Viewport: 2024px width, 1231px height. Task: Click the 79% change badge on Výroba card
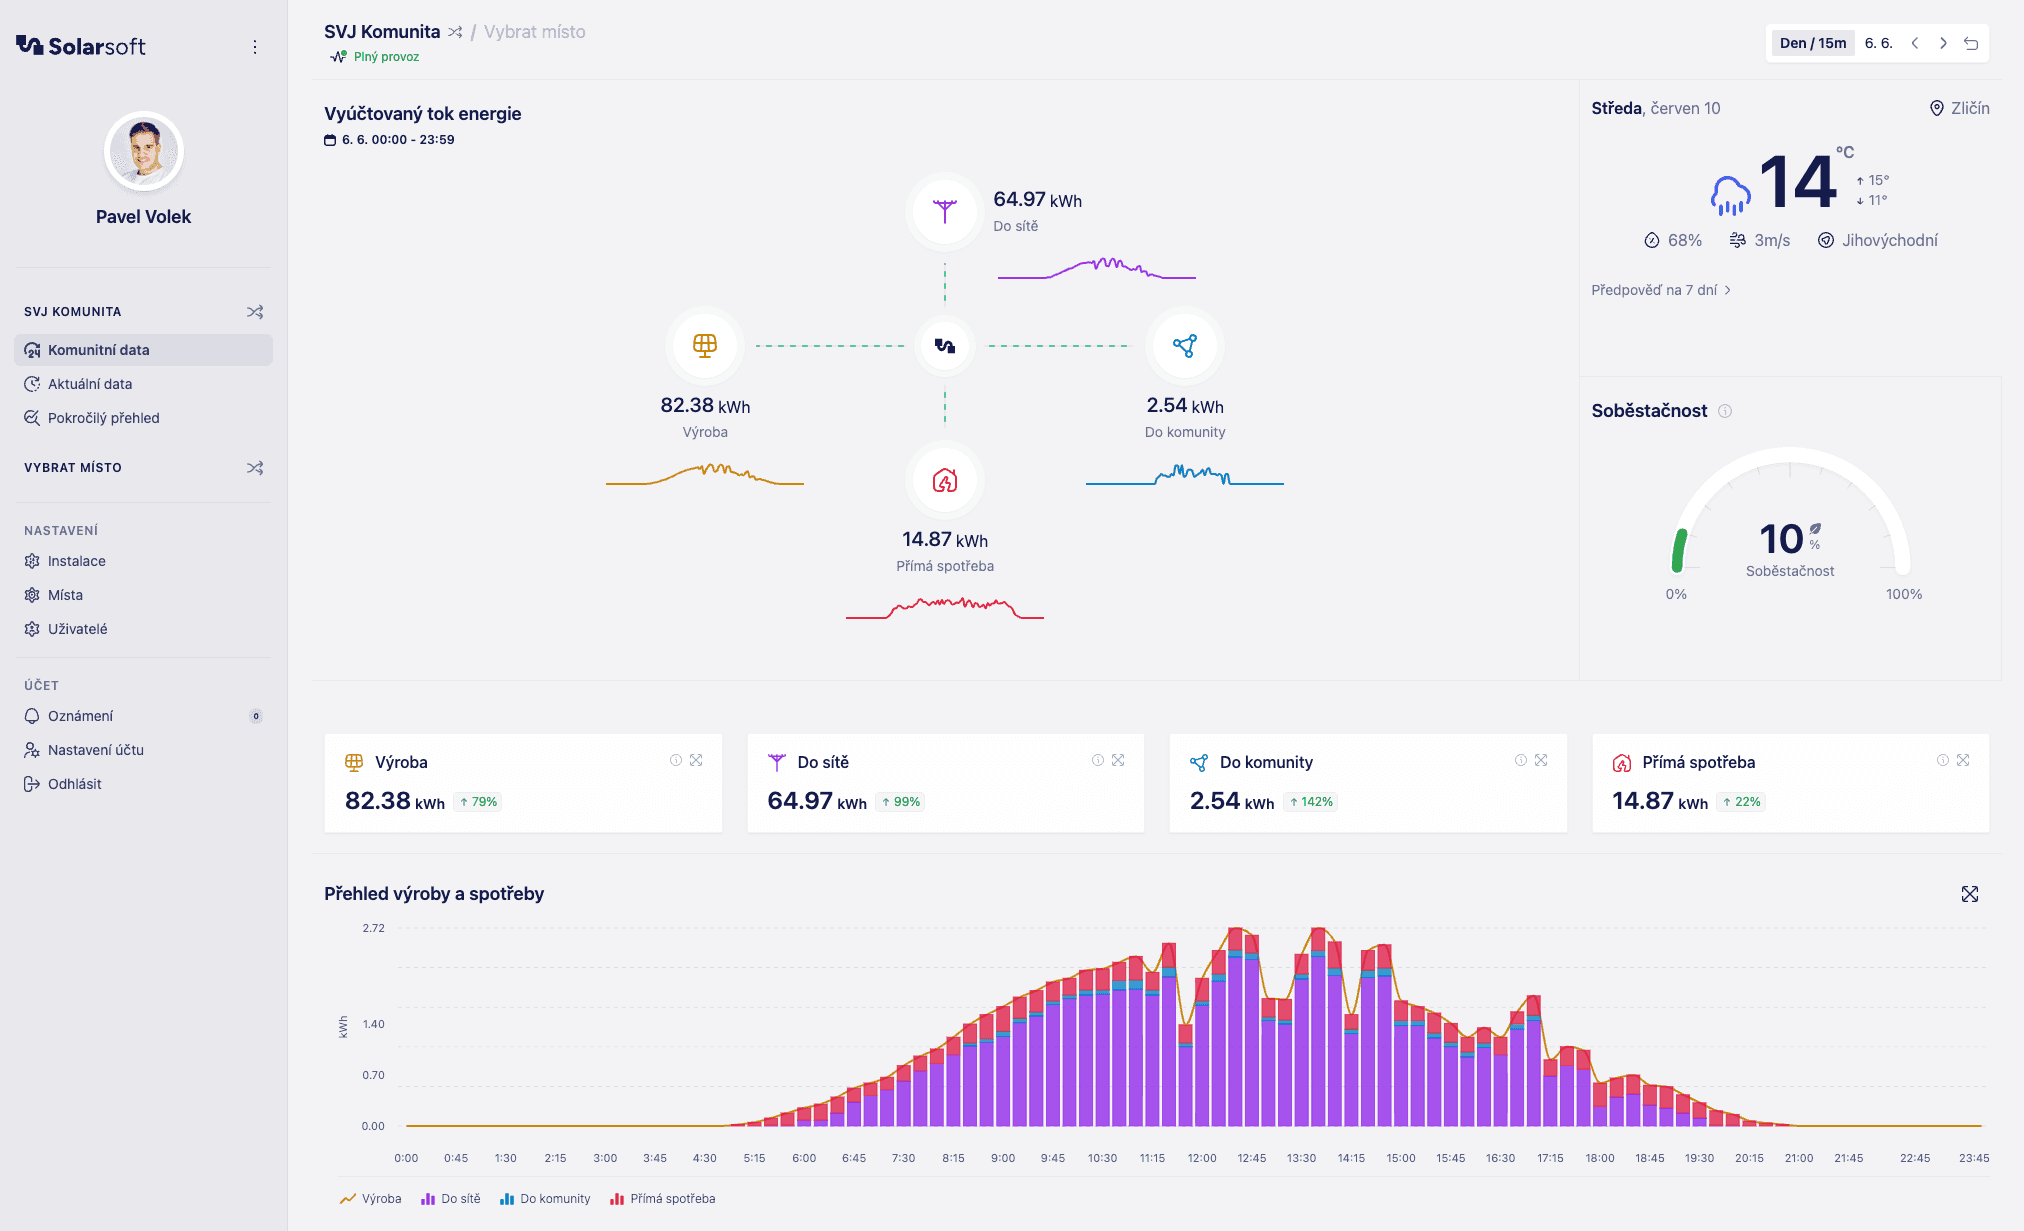click(478, 802)
